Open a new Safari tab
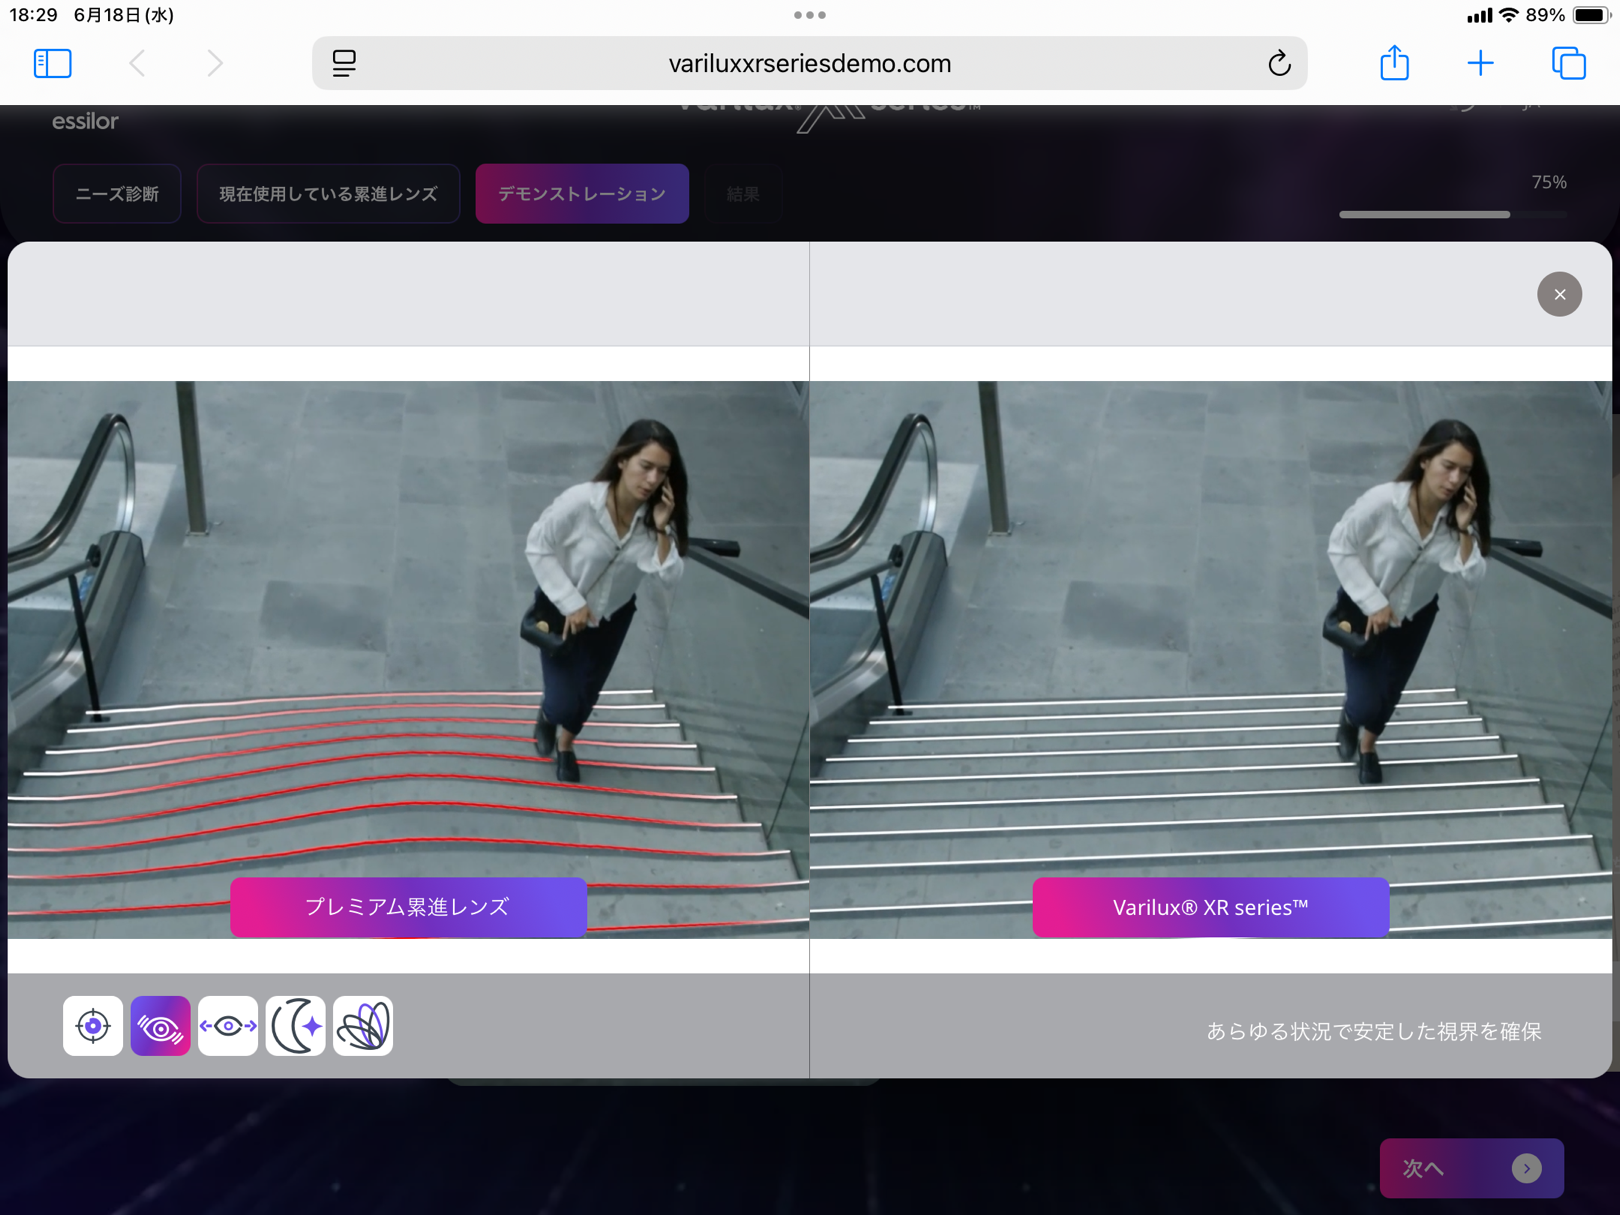This screenshot has width=1620, height=1215. (1480, 63)
